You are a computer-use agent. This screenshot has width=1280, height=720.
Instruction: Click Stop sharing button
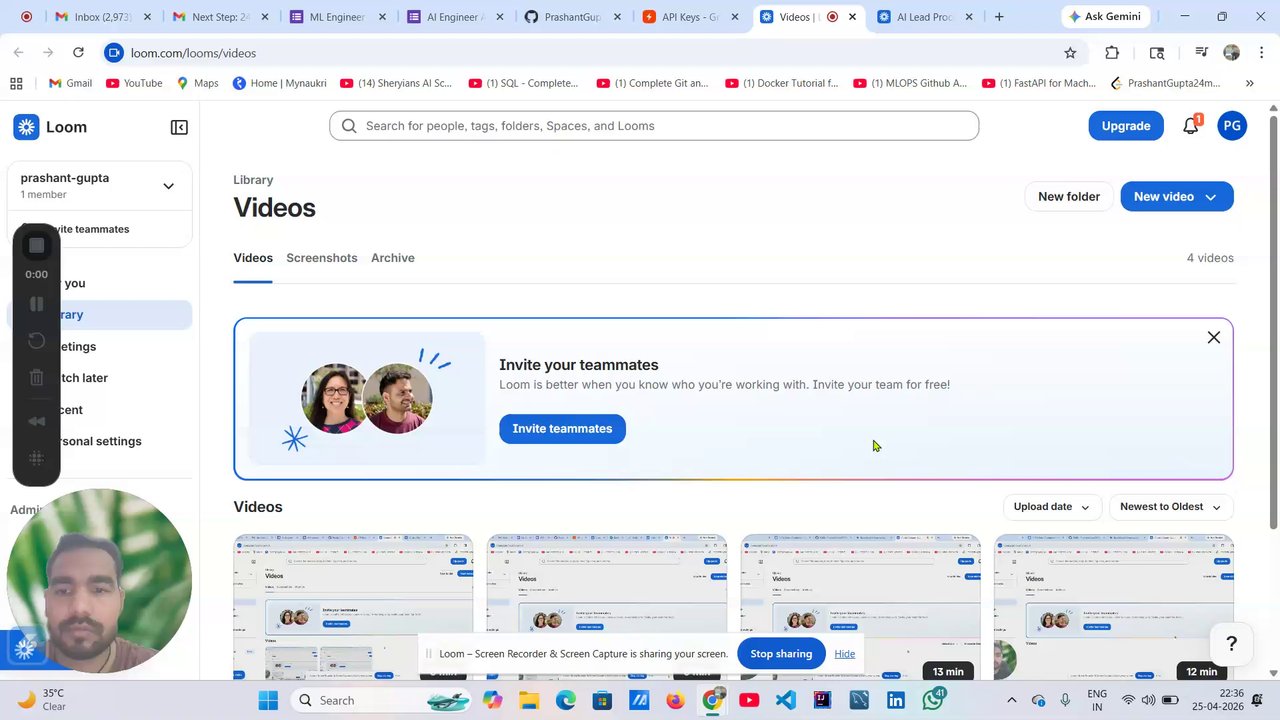(780, 654)
